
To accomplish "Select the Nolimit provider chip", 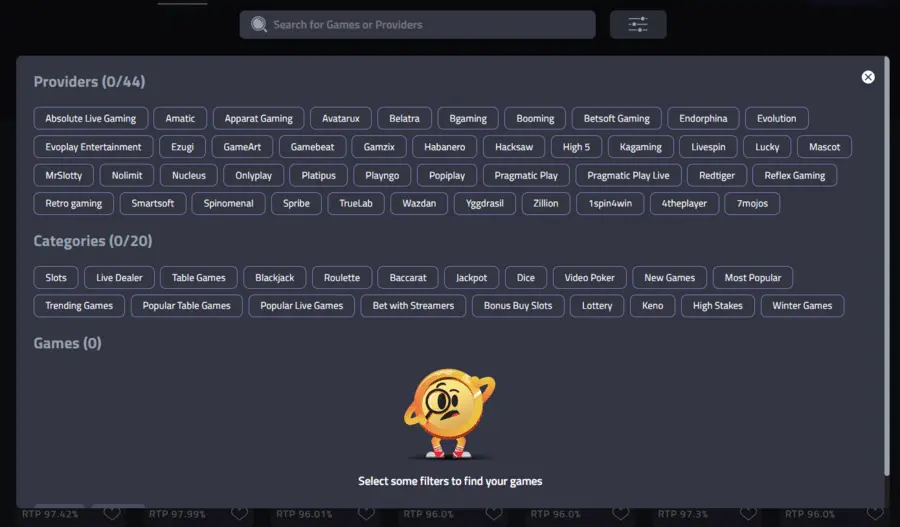I will [127, 175].
